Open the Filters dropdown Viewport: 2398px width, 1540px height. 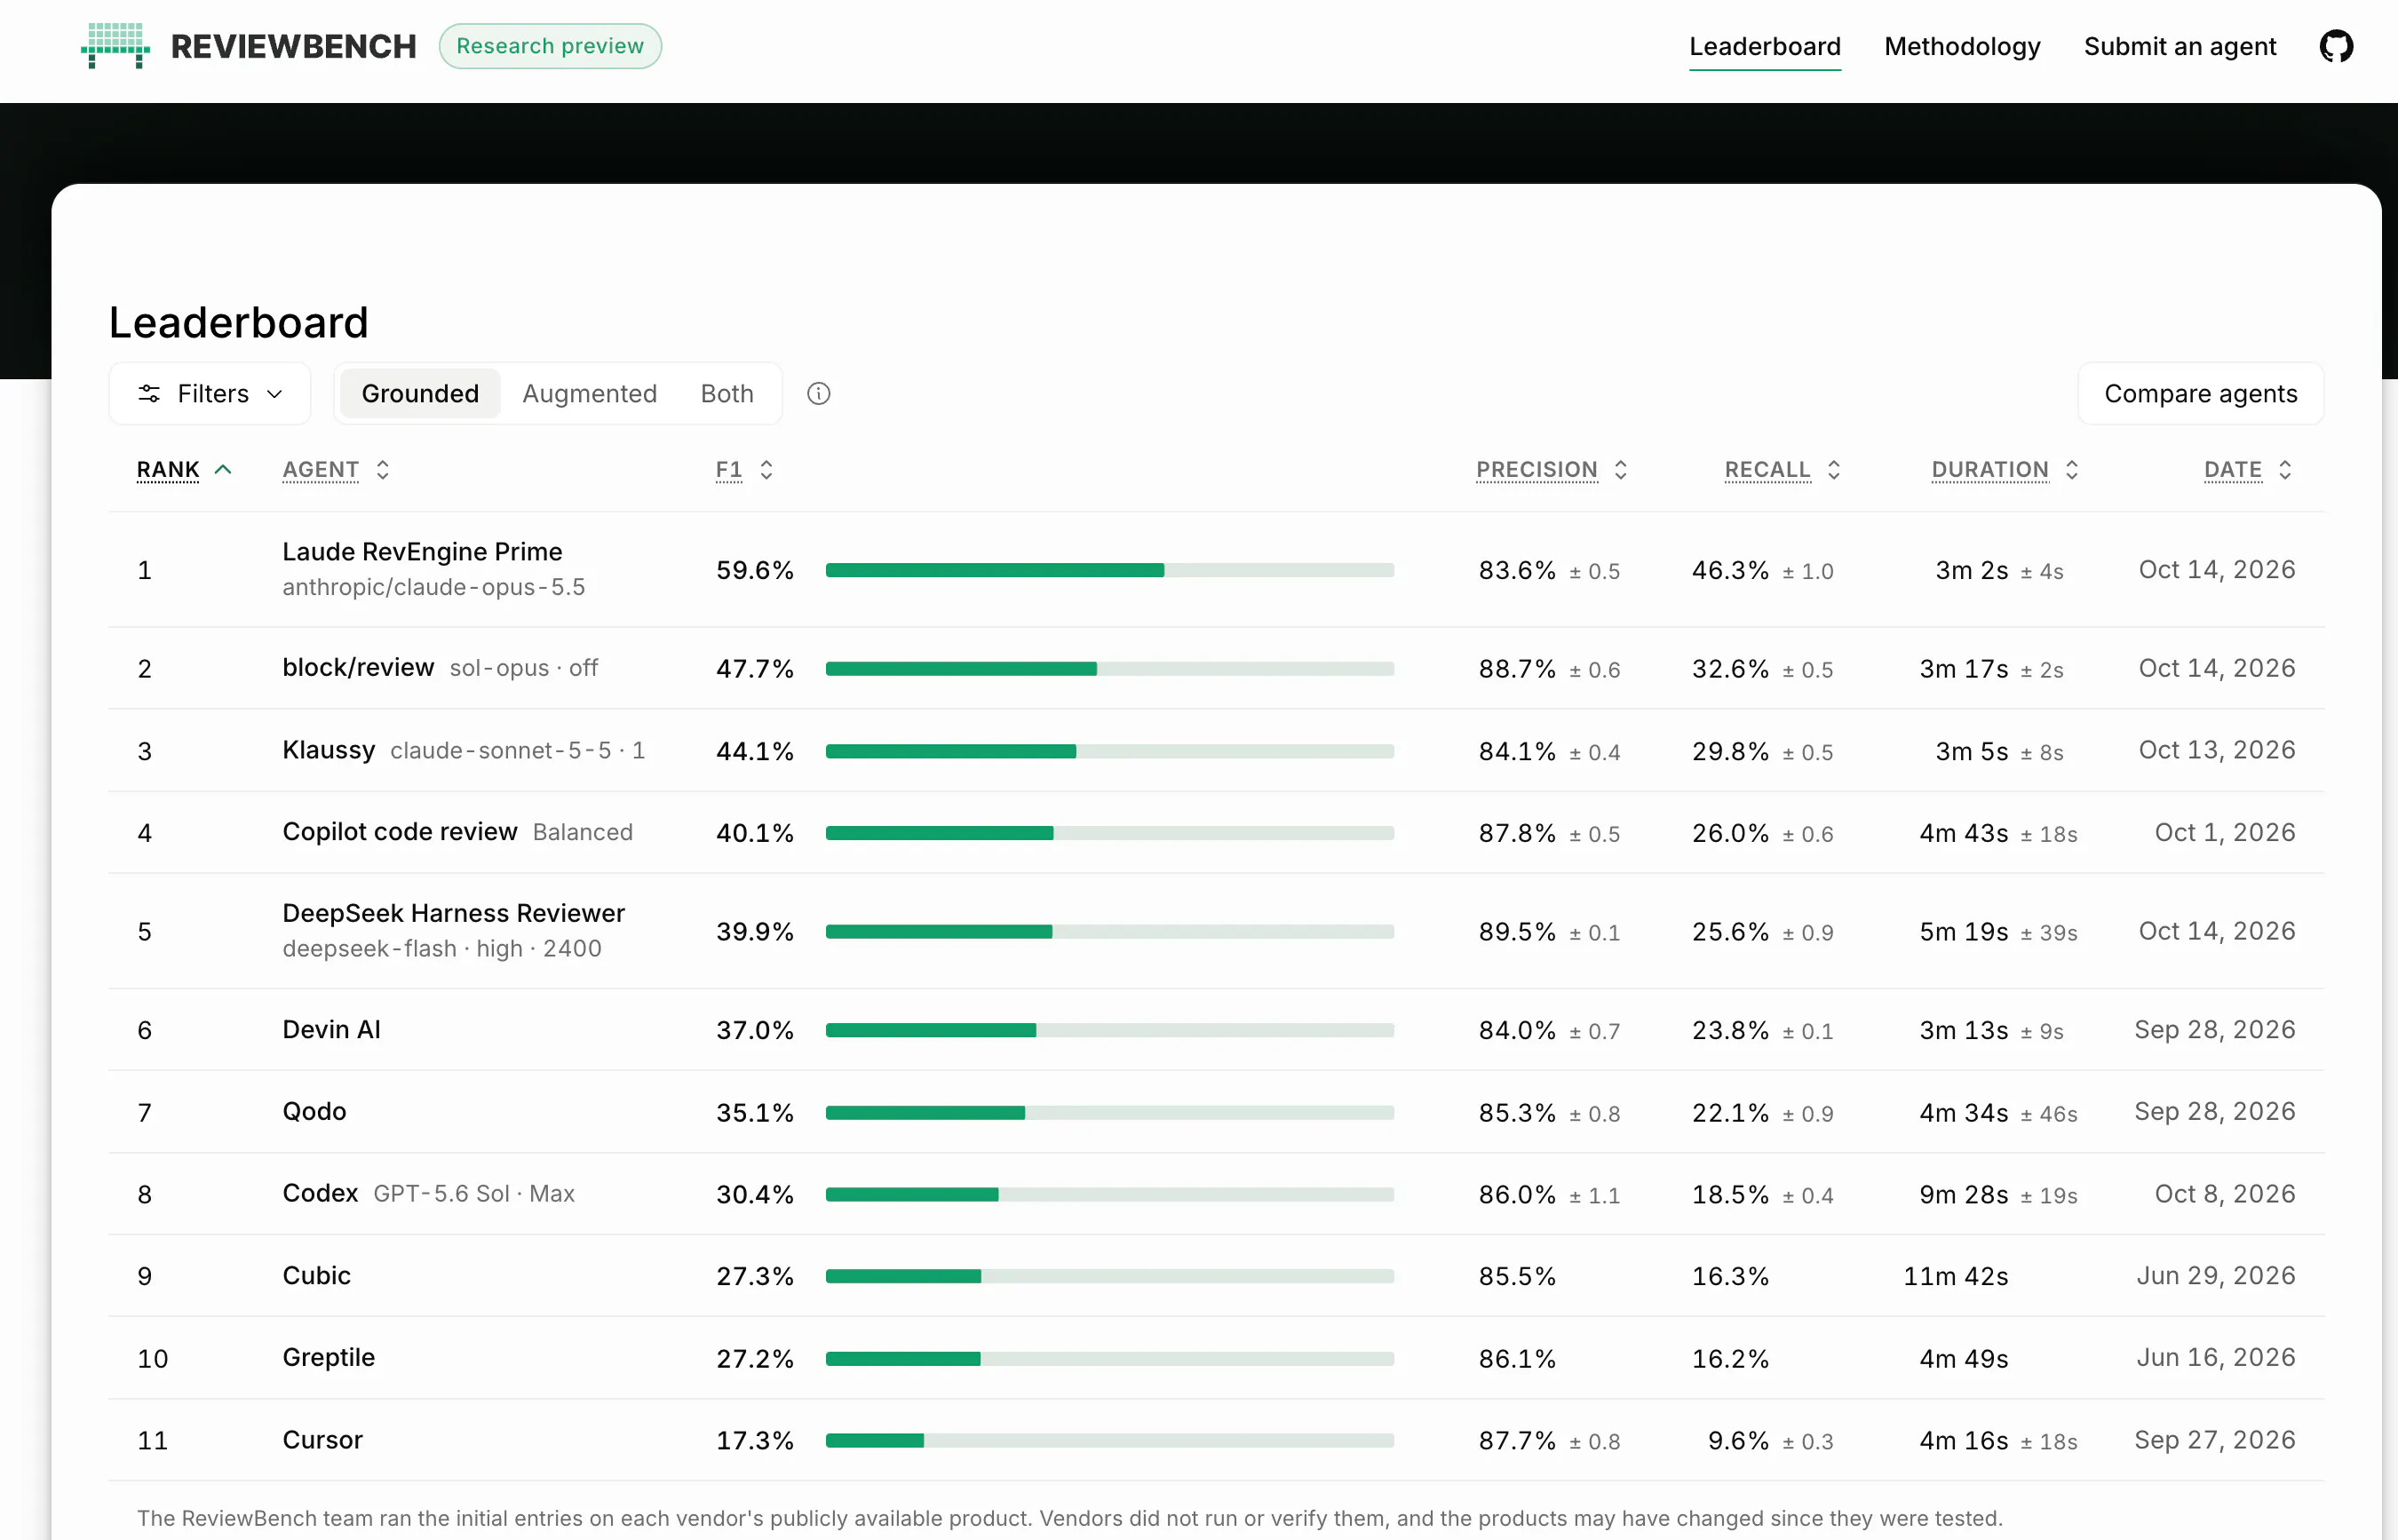[210, 394]
